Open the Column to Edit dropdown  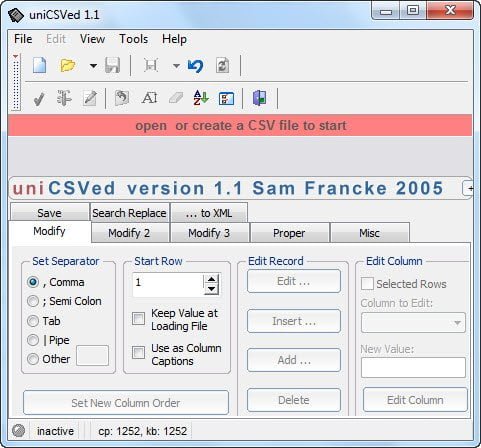click(x=413, y=322)
